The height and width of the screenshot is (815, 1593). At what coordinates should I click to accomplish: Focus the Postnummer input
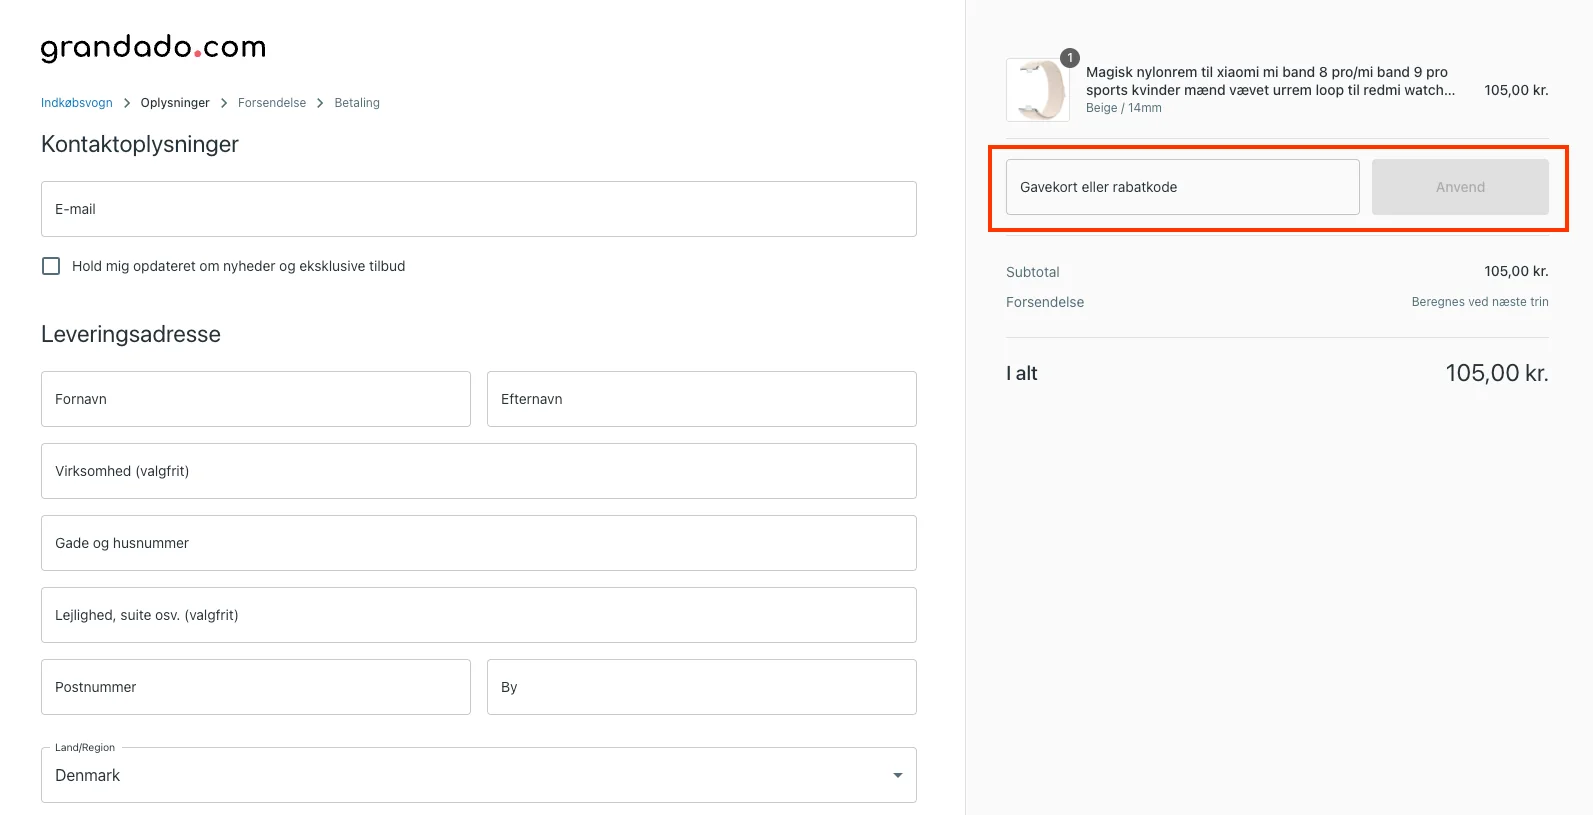coord(255,687)
